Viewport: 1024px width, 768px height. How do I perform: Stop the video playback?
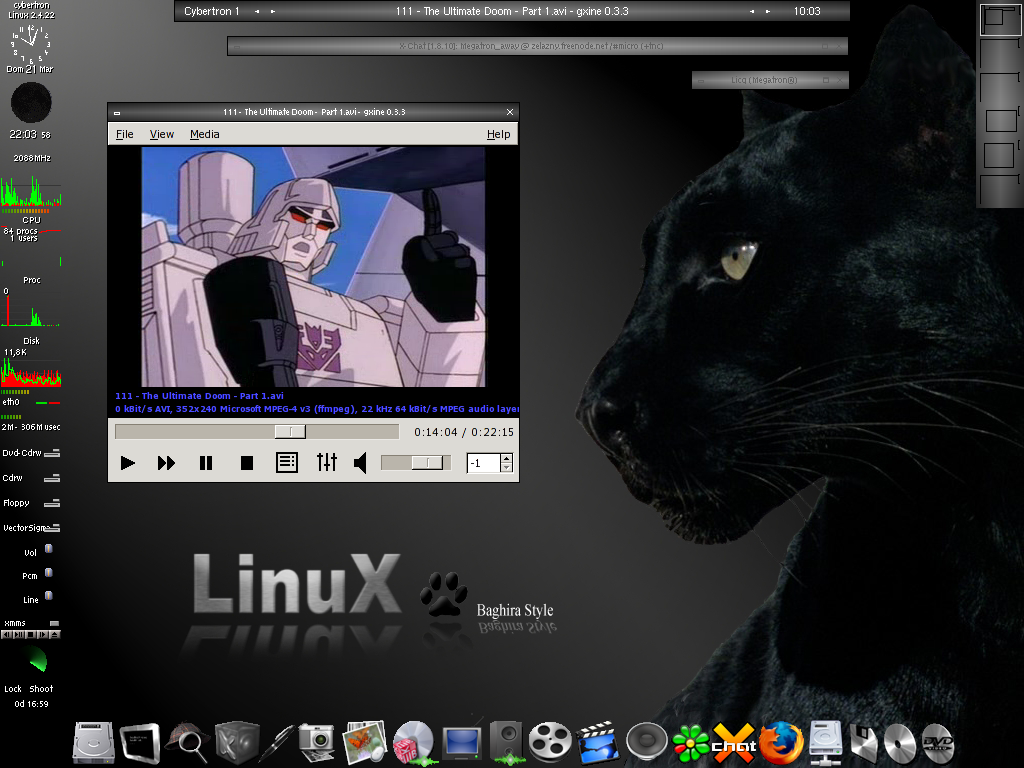pyautogui.click(x=246, y=463)
